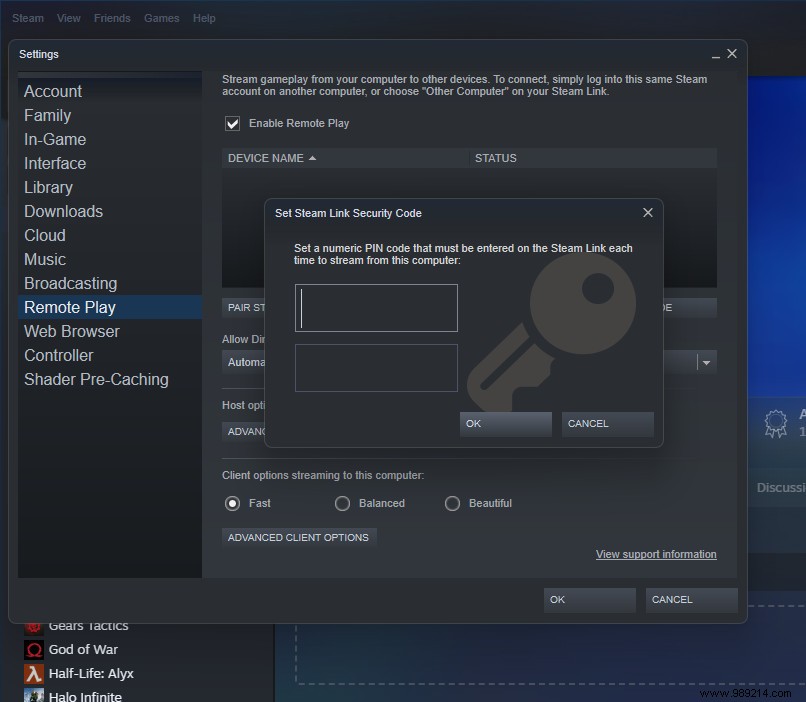Viewport: 806px width, 702px height.
Task: Open the Friends menu
Action: (x=112, y=17)
